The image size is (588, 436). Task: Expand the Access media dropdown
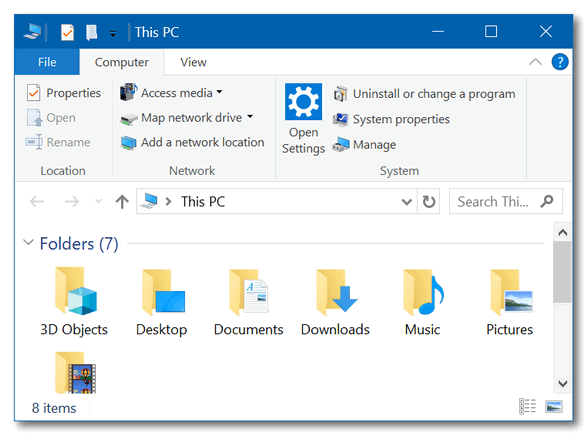(x=219, y=92)
